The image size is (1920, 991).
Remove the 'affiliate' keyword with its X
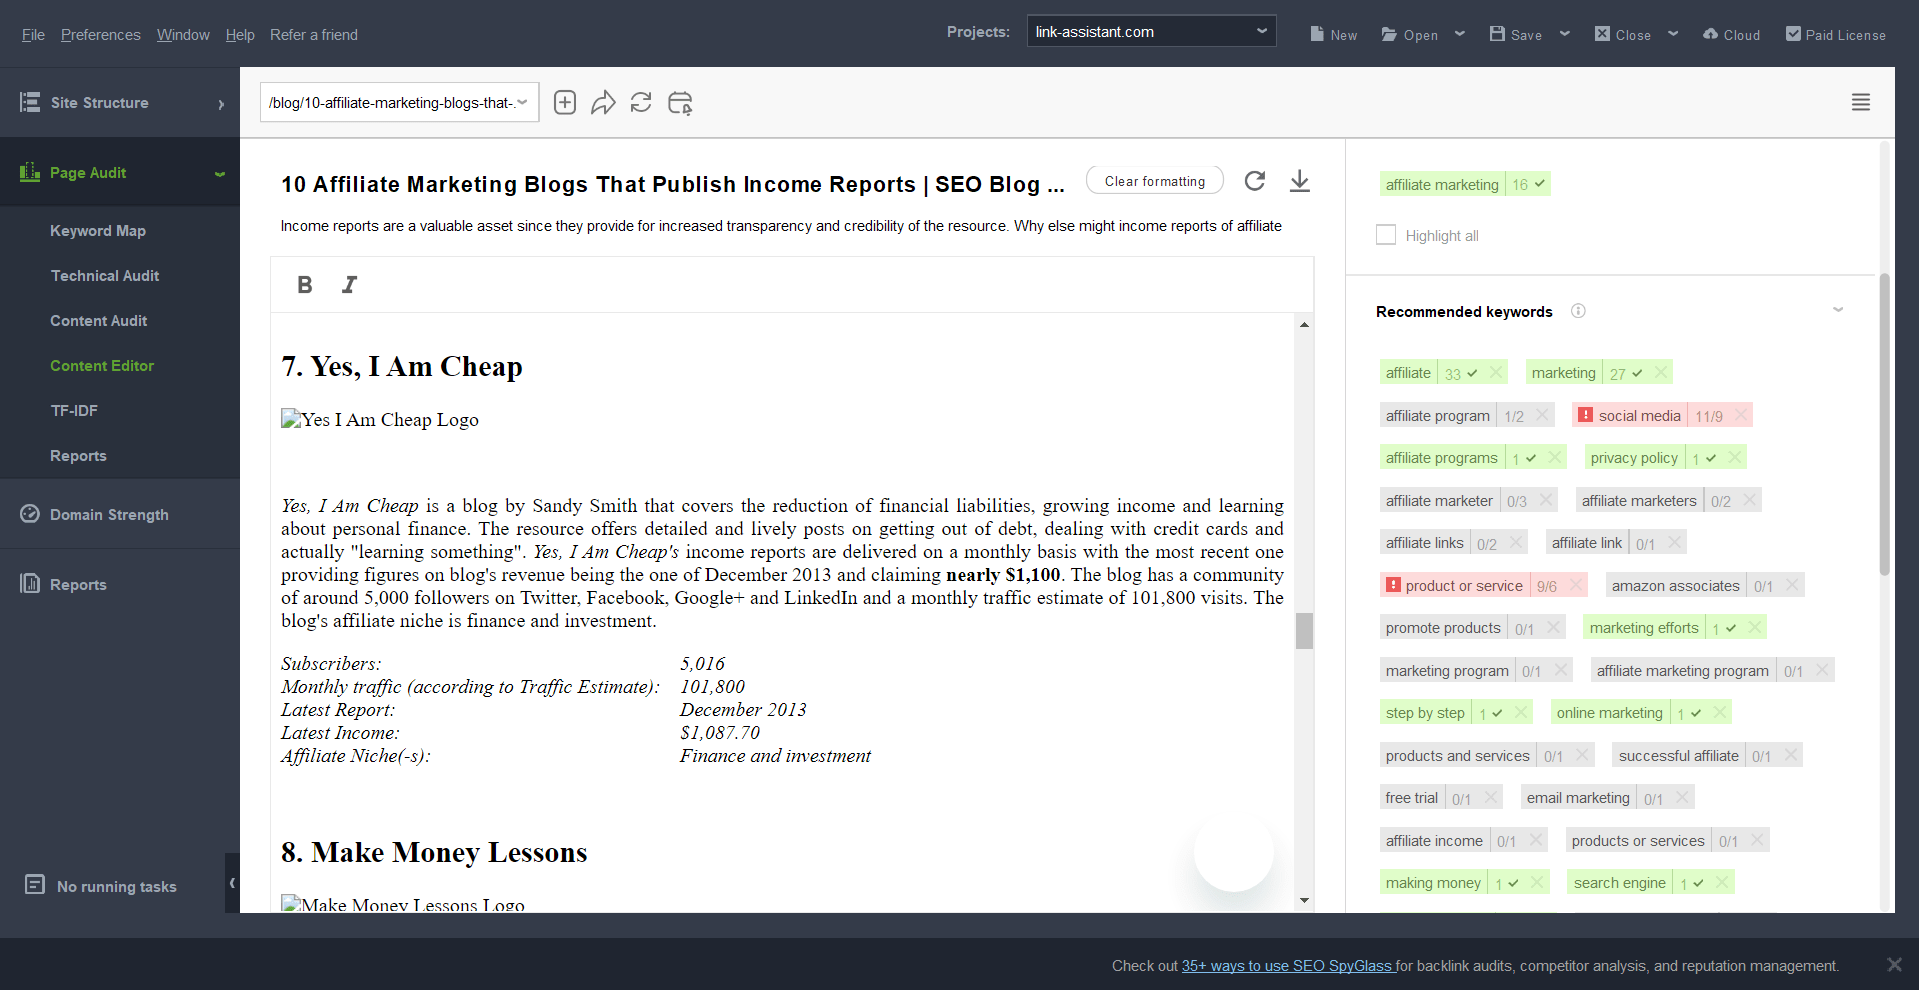pyautogui.click(x=1496, y=373)
